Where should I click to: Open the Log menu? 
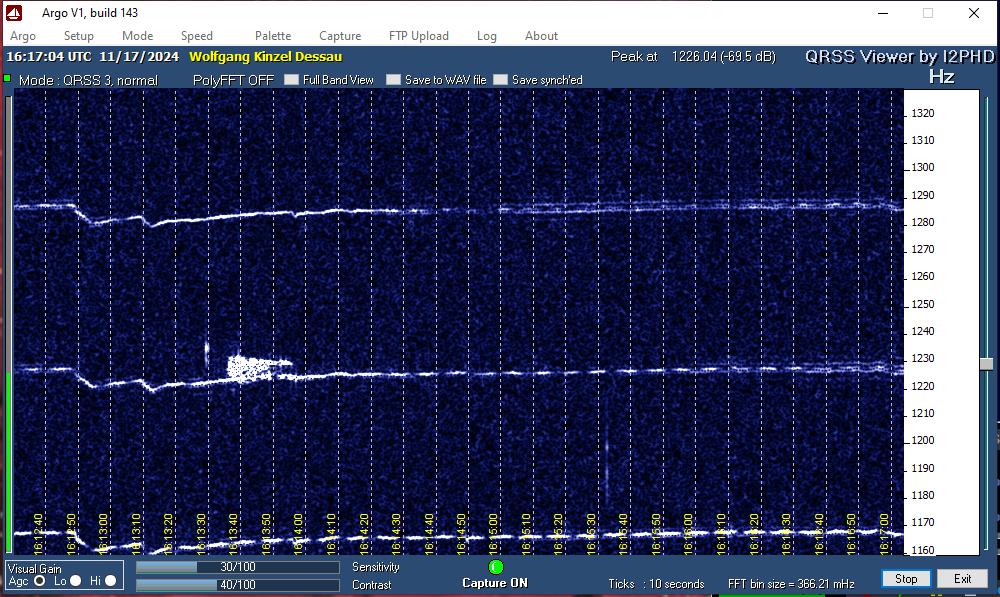click(x=487, y=36)
